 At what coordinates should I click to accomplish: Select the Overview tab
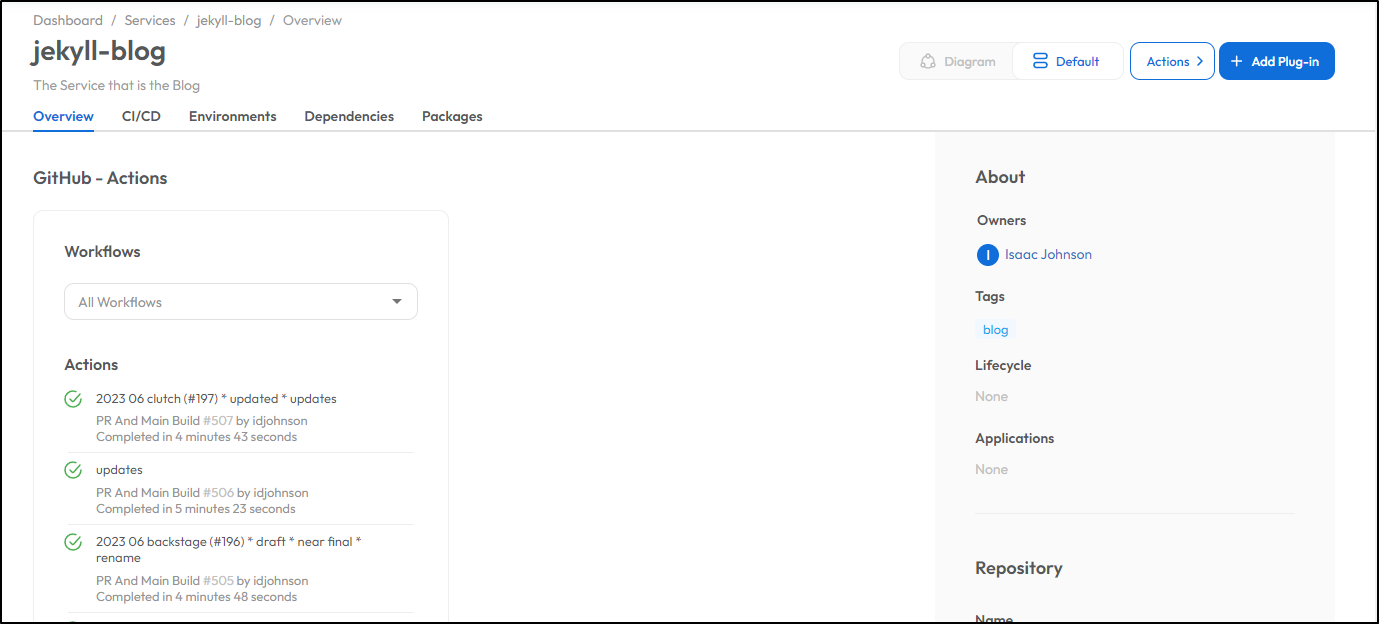click(64, 116)
